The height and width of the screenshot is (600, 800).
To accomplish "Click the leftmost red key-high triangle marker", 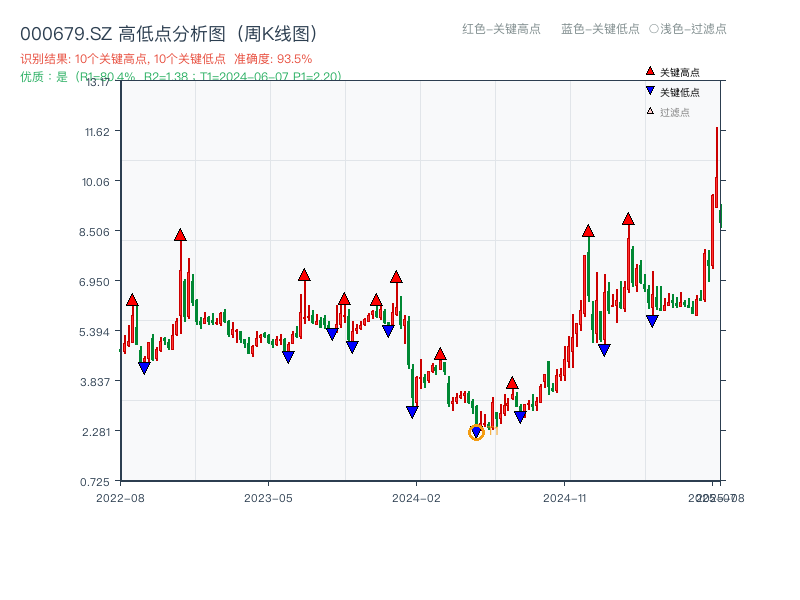I will click(x=131, y=299).
